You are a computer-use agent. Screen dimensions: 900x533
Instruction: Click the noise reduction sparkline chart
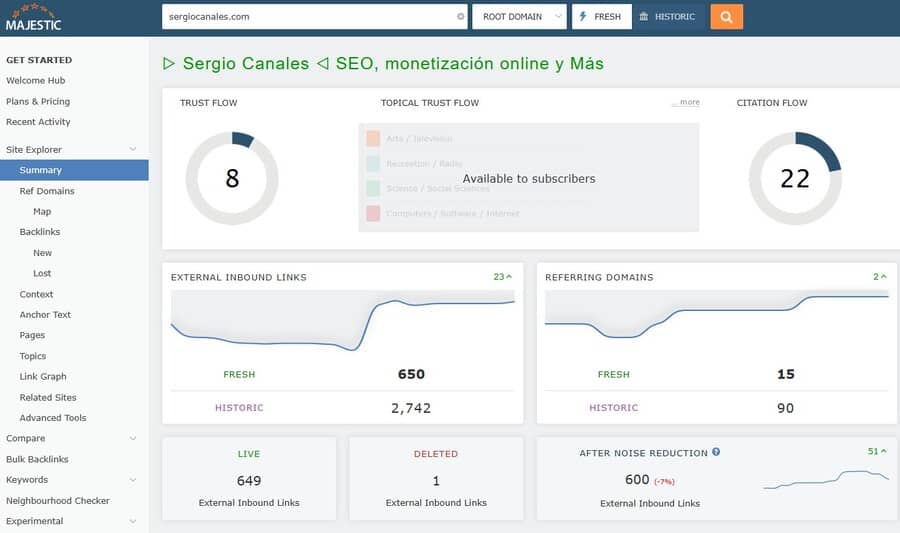click(825, 480)
